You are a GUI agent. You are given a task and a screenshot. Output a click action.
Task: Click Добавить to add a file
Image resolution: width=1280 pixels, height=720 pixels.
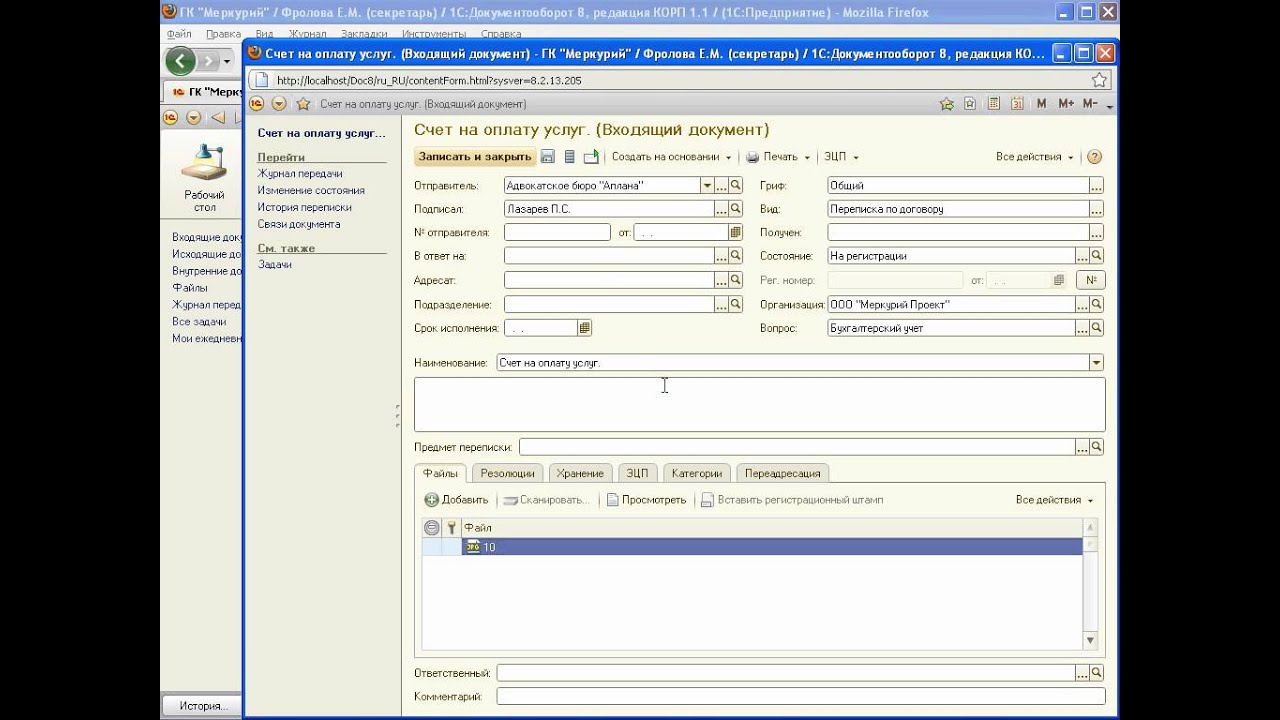pos(457,500)
